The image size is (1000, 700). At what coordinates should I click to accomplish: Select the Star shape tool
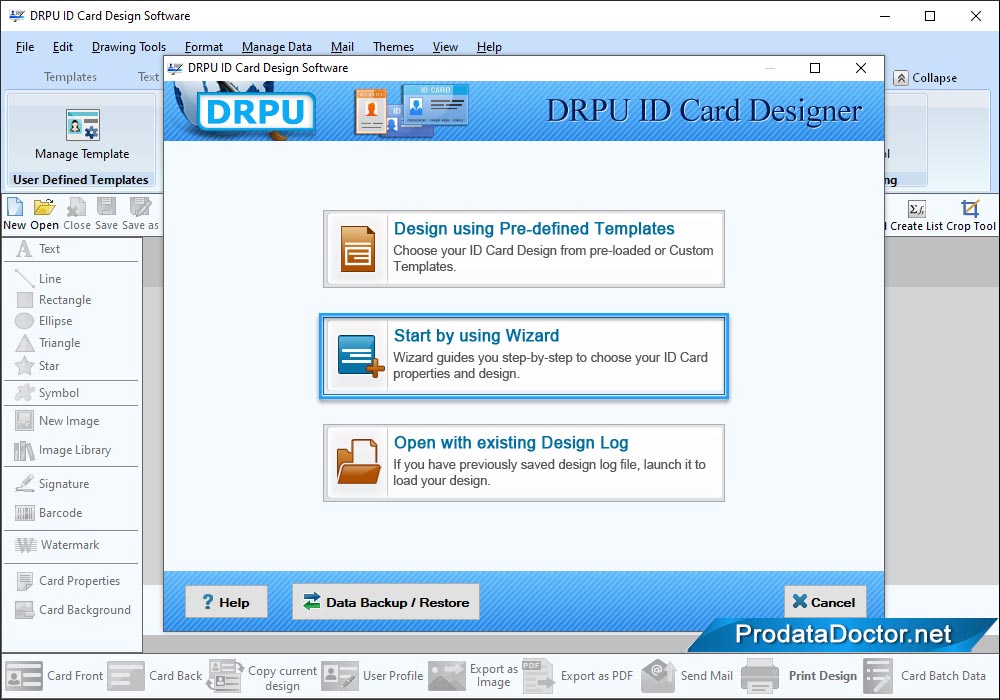(37, 366)
